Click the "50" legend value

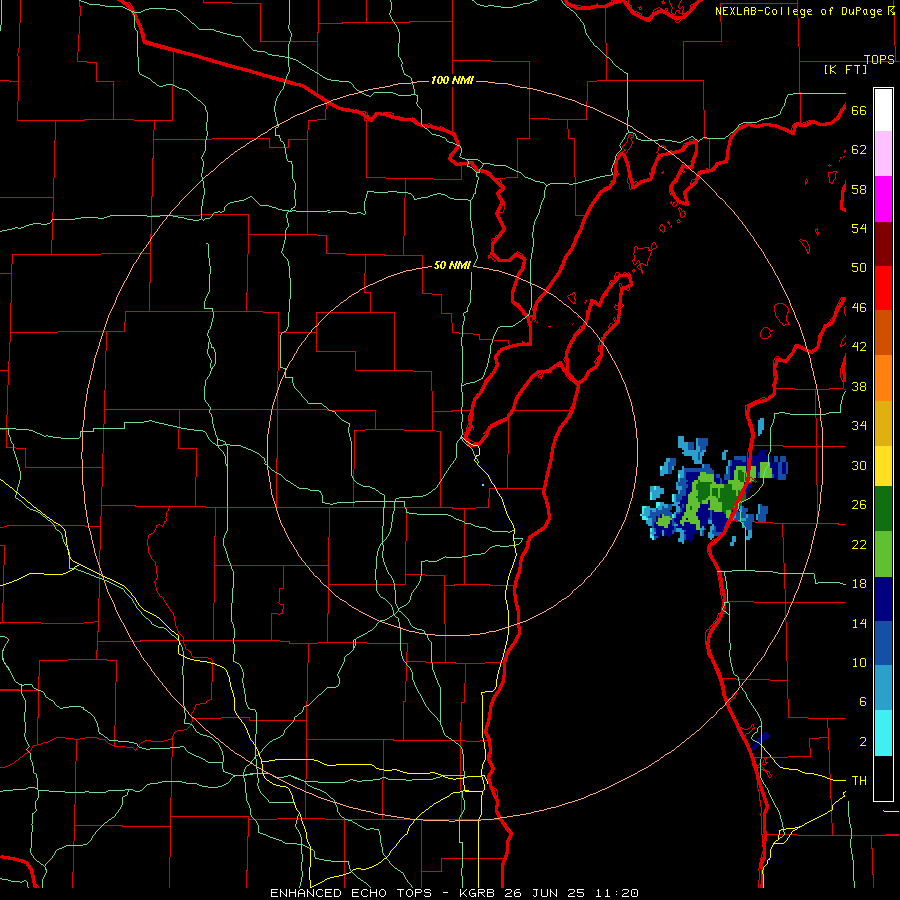859,268
